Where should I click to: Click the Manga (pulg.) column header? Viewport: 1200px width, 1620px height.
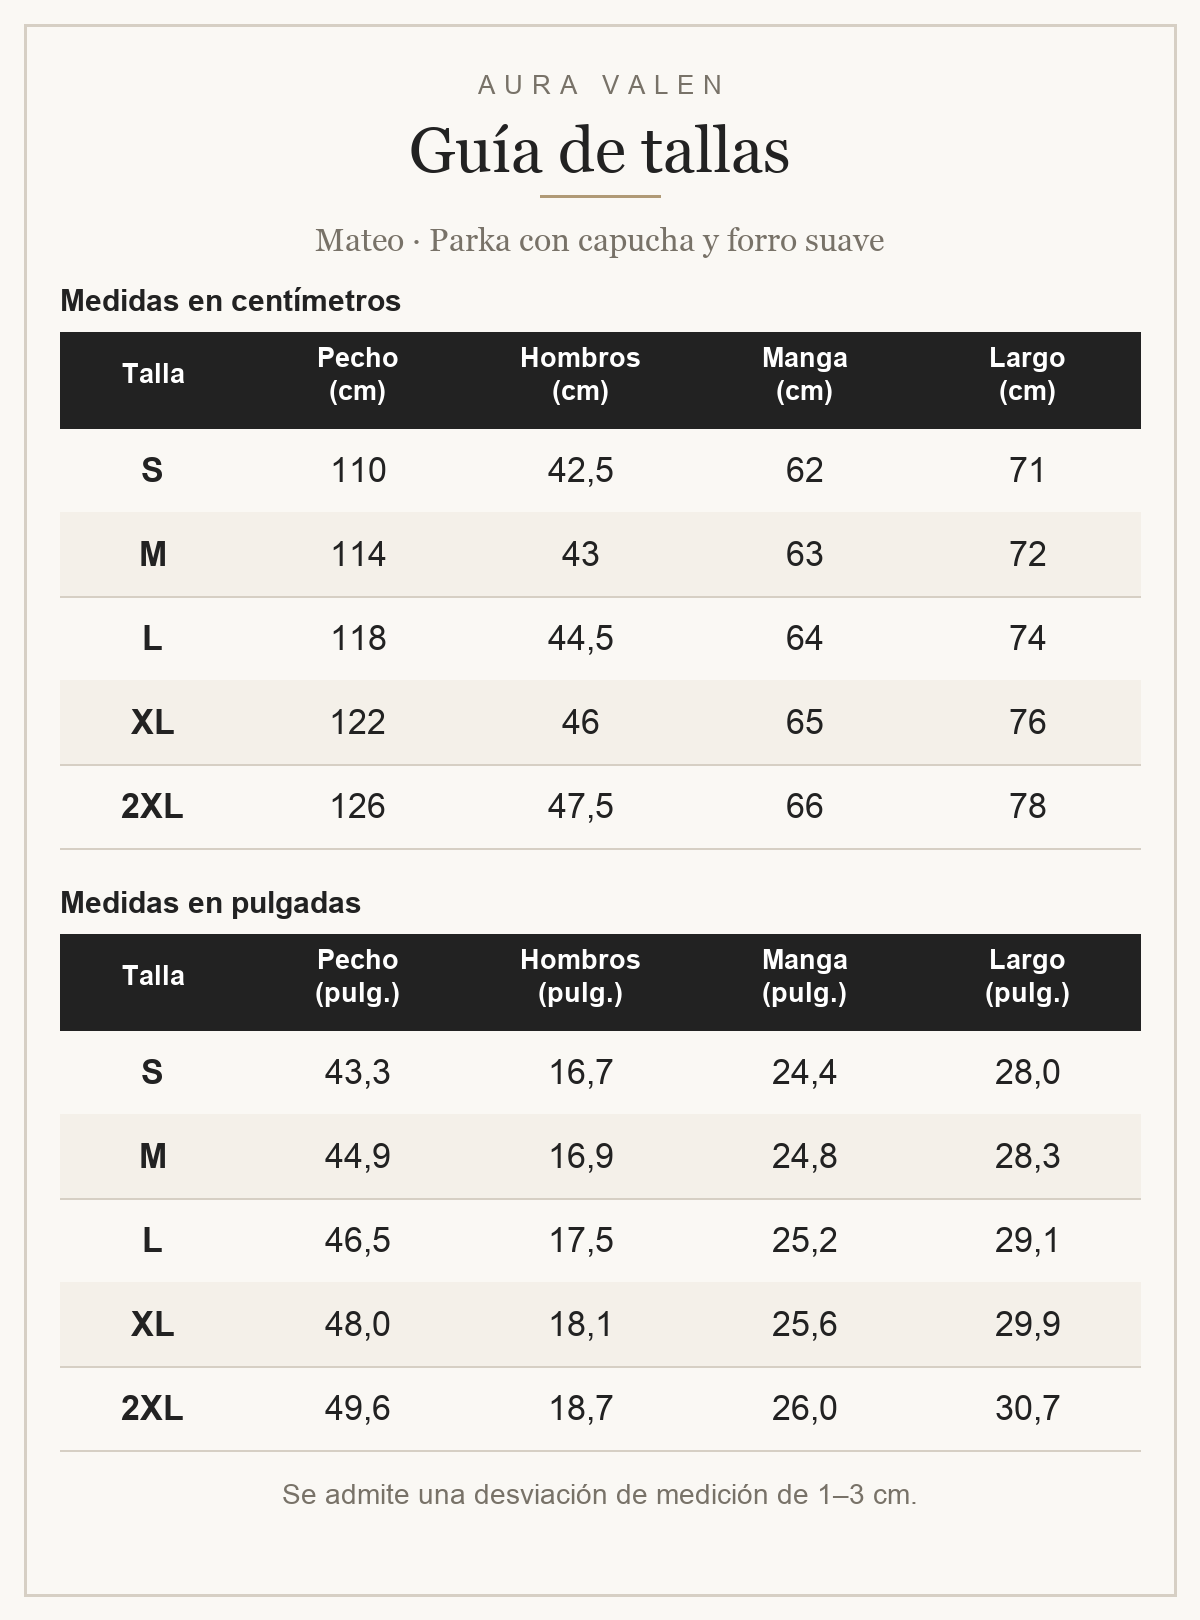coord(804,976)
